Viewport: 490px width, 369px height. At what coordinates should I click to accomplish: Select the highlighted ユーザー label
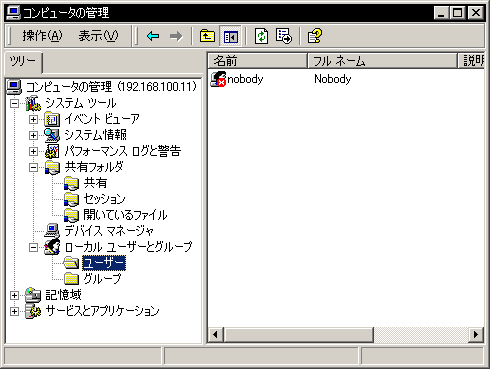[104, 263]
